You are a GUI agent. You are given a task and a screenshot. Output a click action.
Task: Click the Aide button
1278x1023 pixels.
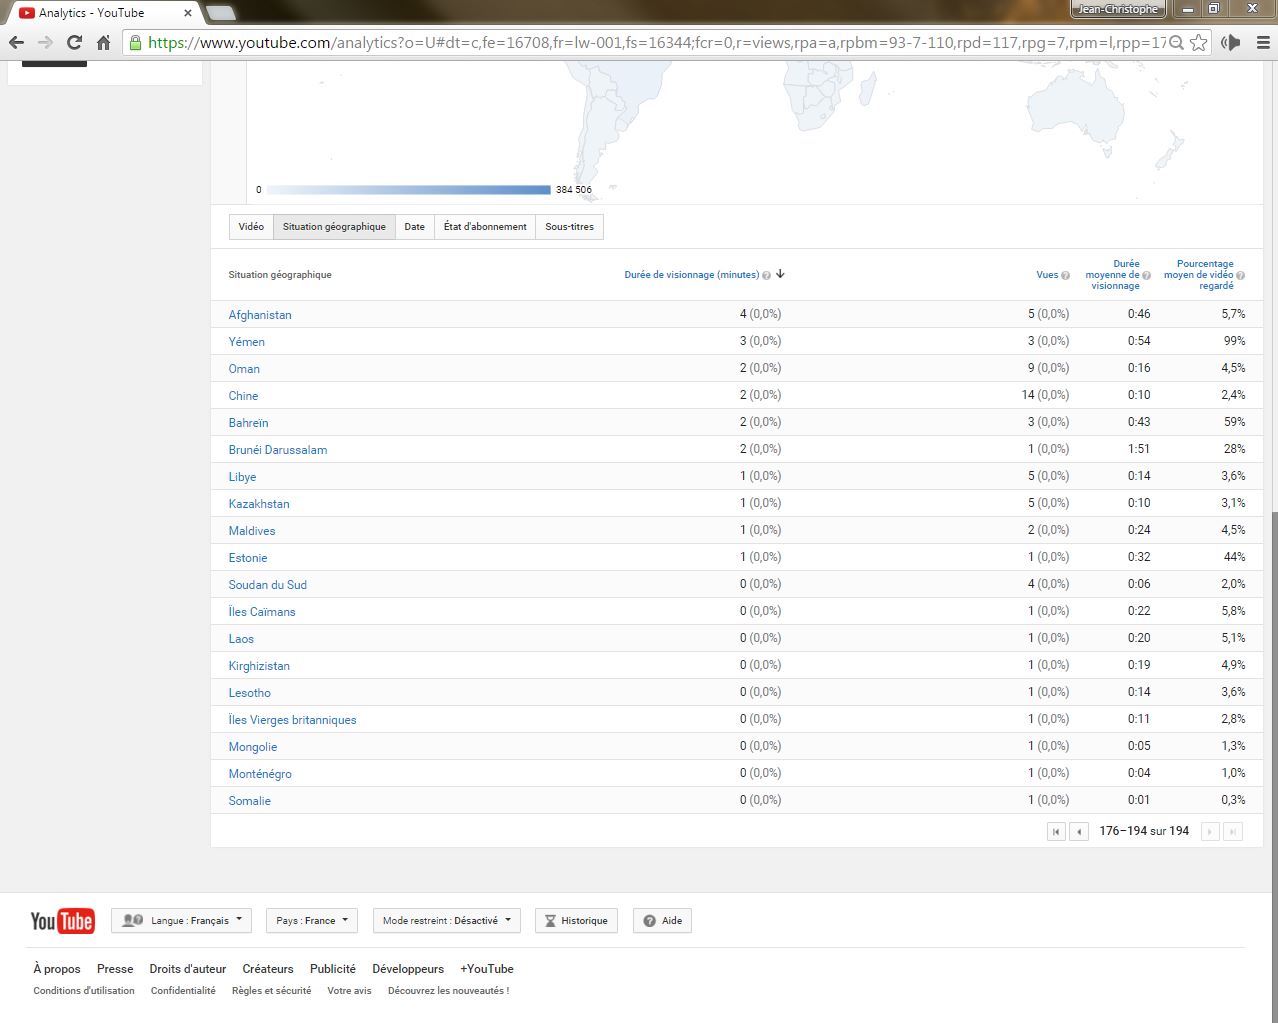click(662, 921)
